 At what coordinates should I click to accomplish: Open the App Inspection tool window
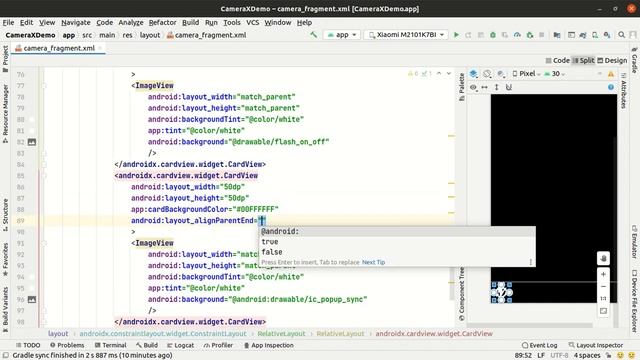point(269,345)
